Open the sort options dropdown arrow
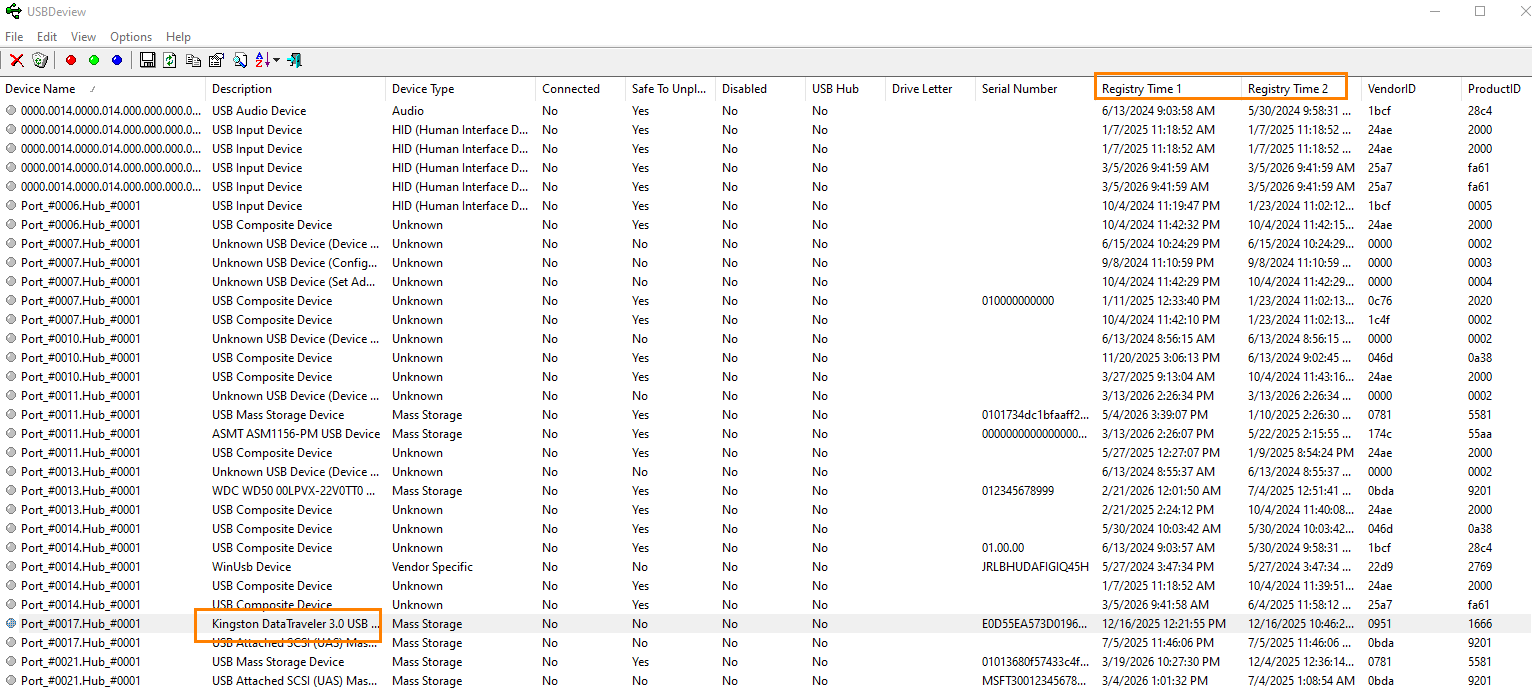 pos(276,60)
